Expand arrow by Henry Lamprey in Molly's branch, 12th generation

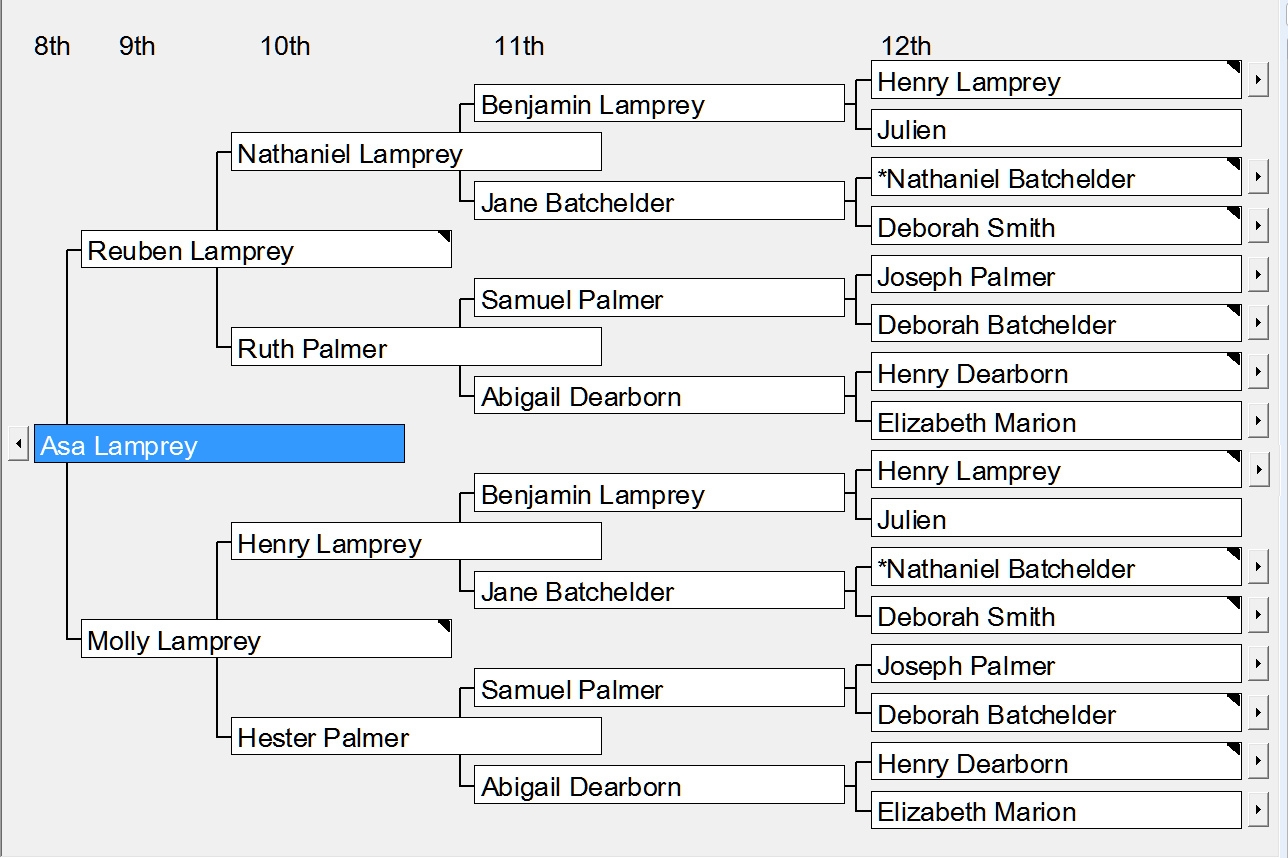pos(1257,469)
